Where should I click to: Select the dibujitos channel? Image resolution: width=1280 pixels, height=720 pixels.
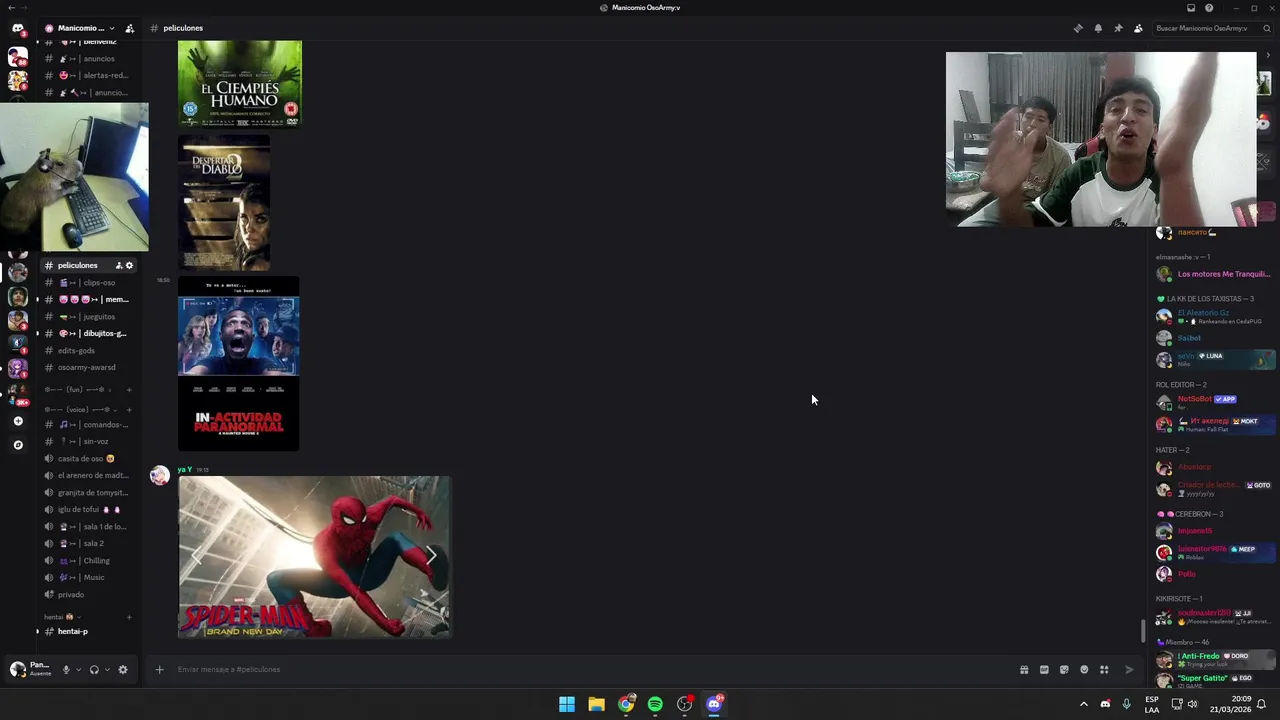click(x=88, y=333)
